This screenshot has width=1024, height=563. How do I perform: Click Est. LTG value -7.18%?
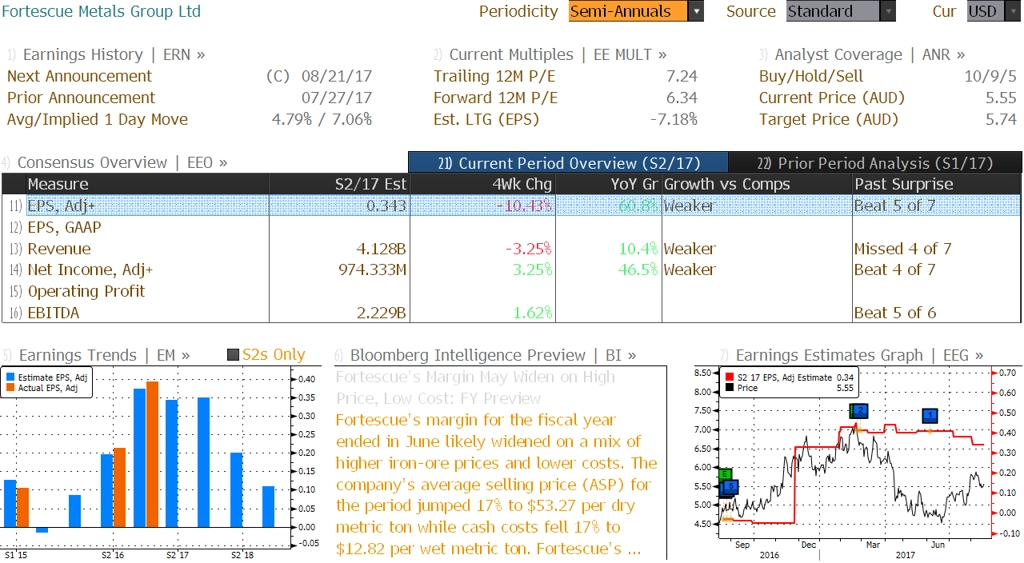coord(673,120)
